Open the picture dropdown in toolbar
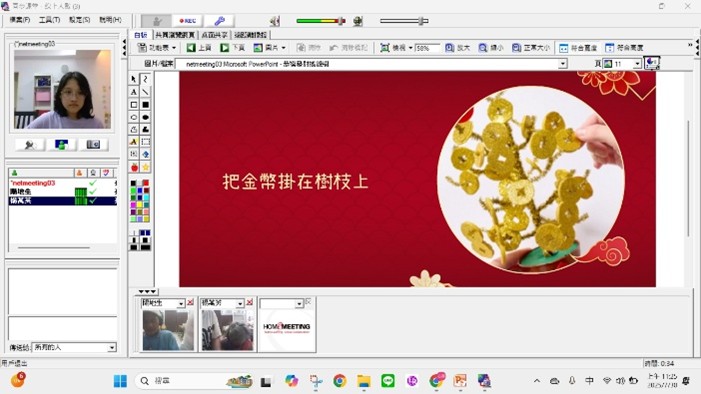The height and width of the screenshot is (394, 701). (270, 47)
